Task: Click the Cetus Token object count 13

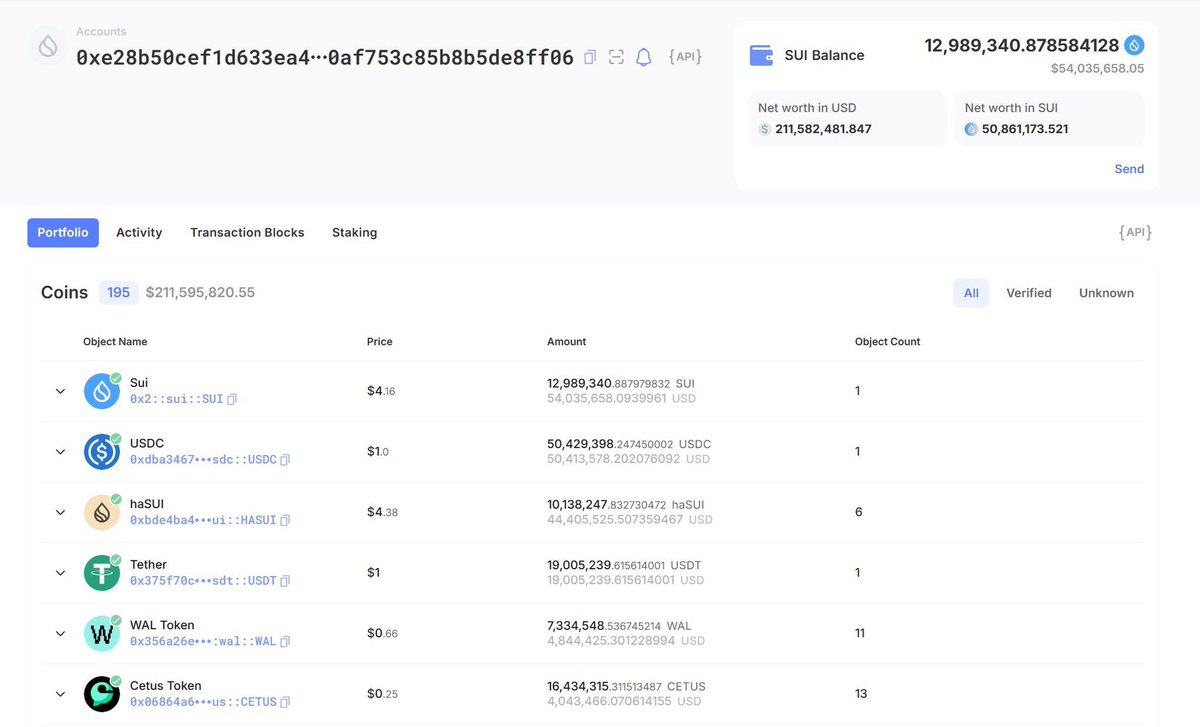Action: (861, 694)
